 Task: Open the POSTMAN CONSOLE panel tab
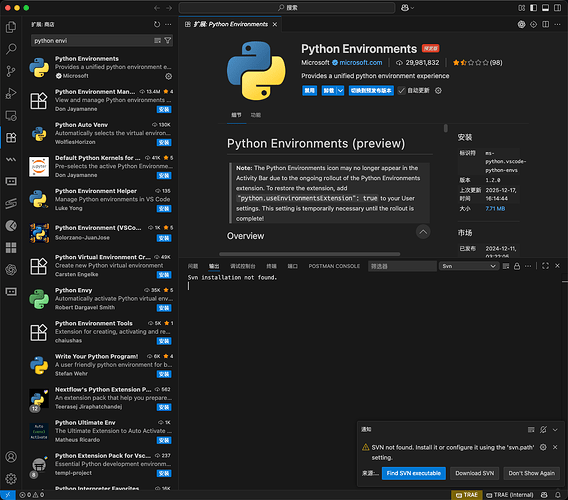click(334, 266)
